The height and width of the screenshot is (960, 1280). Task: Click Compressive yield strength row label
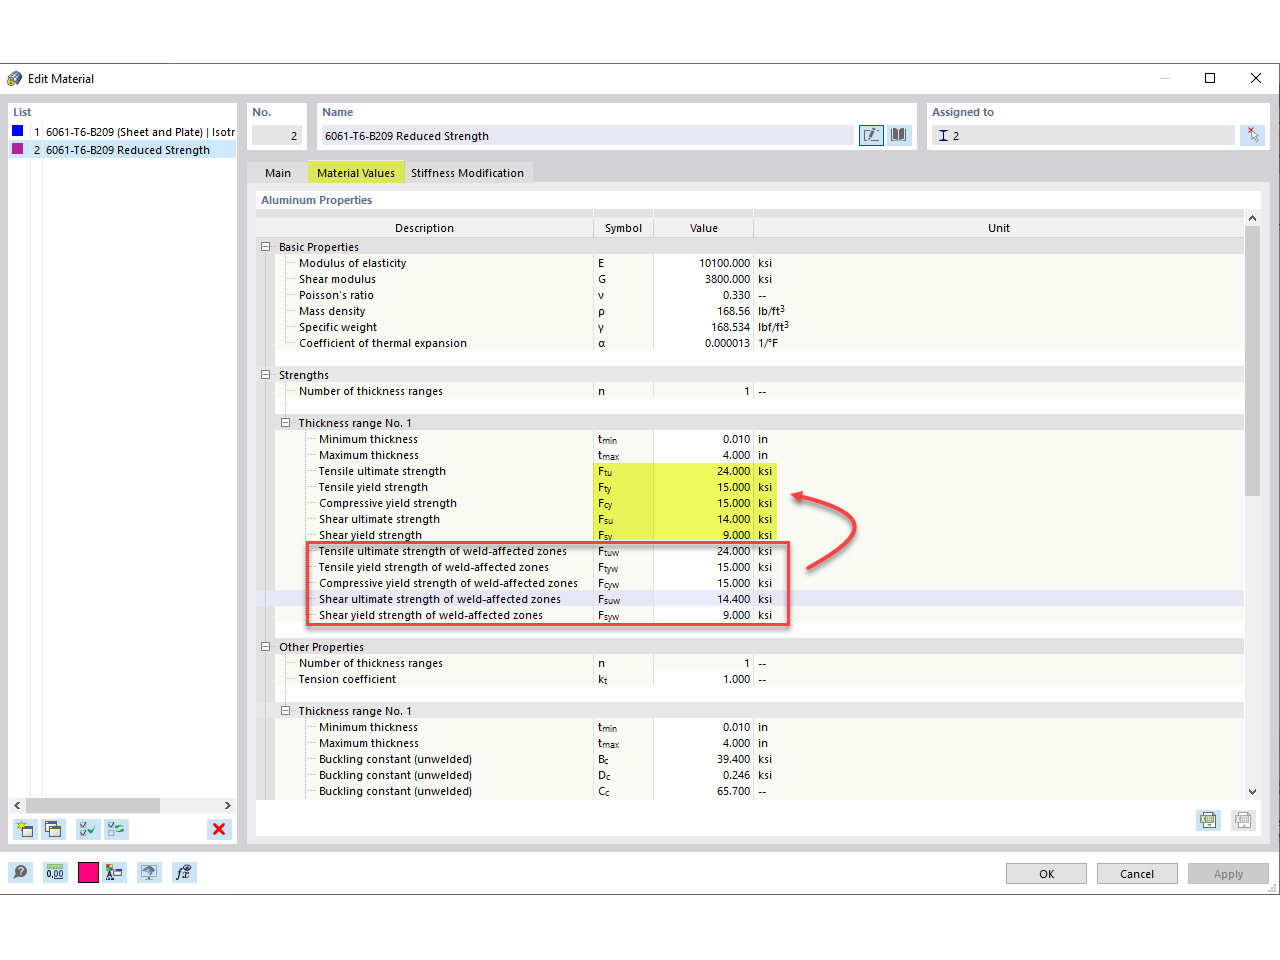click(388, 503)
